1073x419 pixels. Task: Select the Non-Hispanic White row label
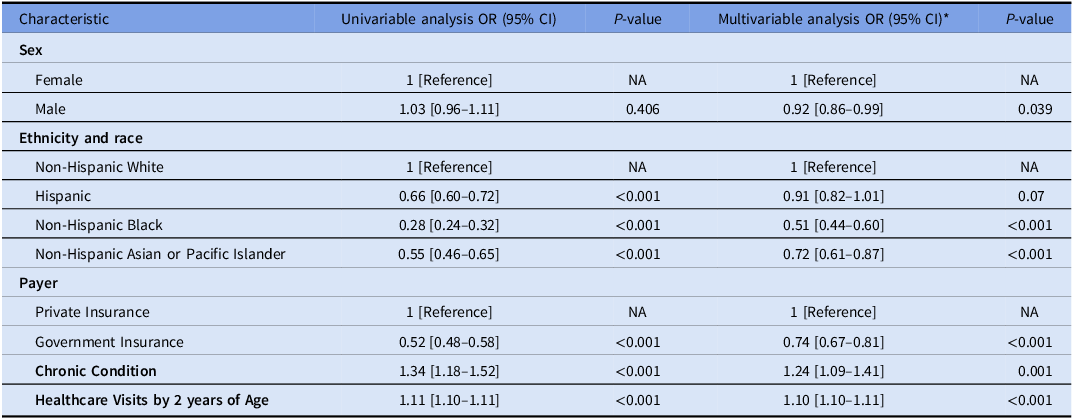pos(99,167)
